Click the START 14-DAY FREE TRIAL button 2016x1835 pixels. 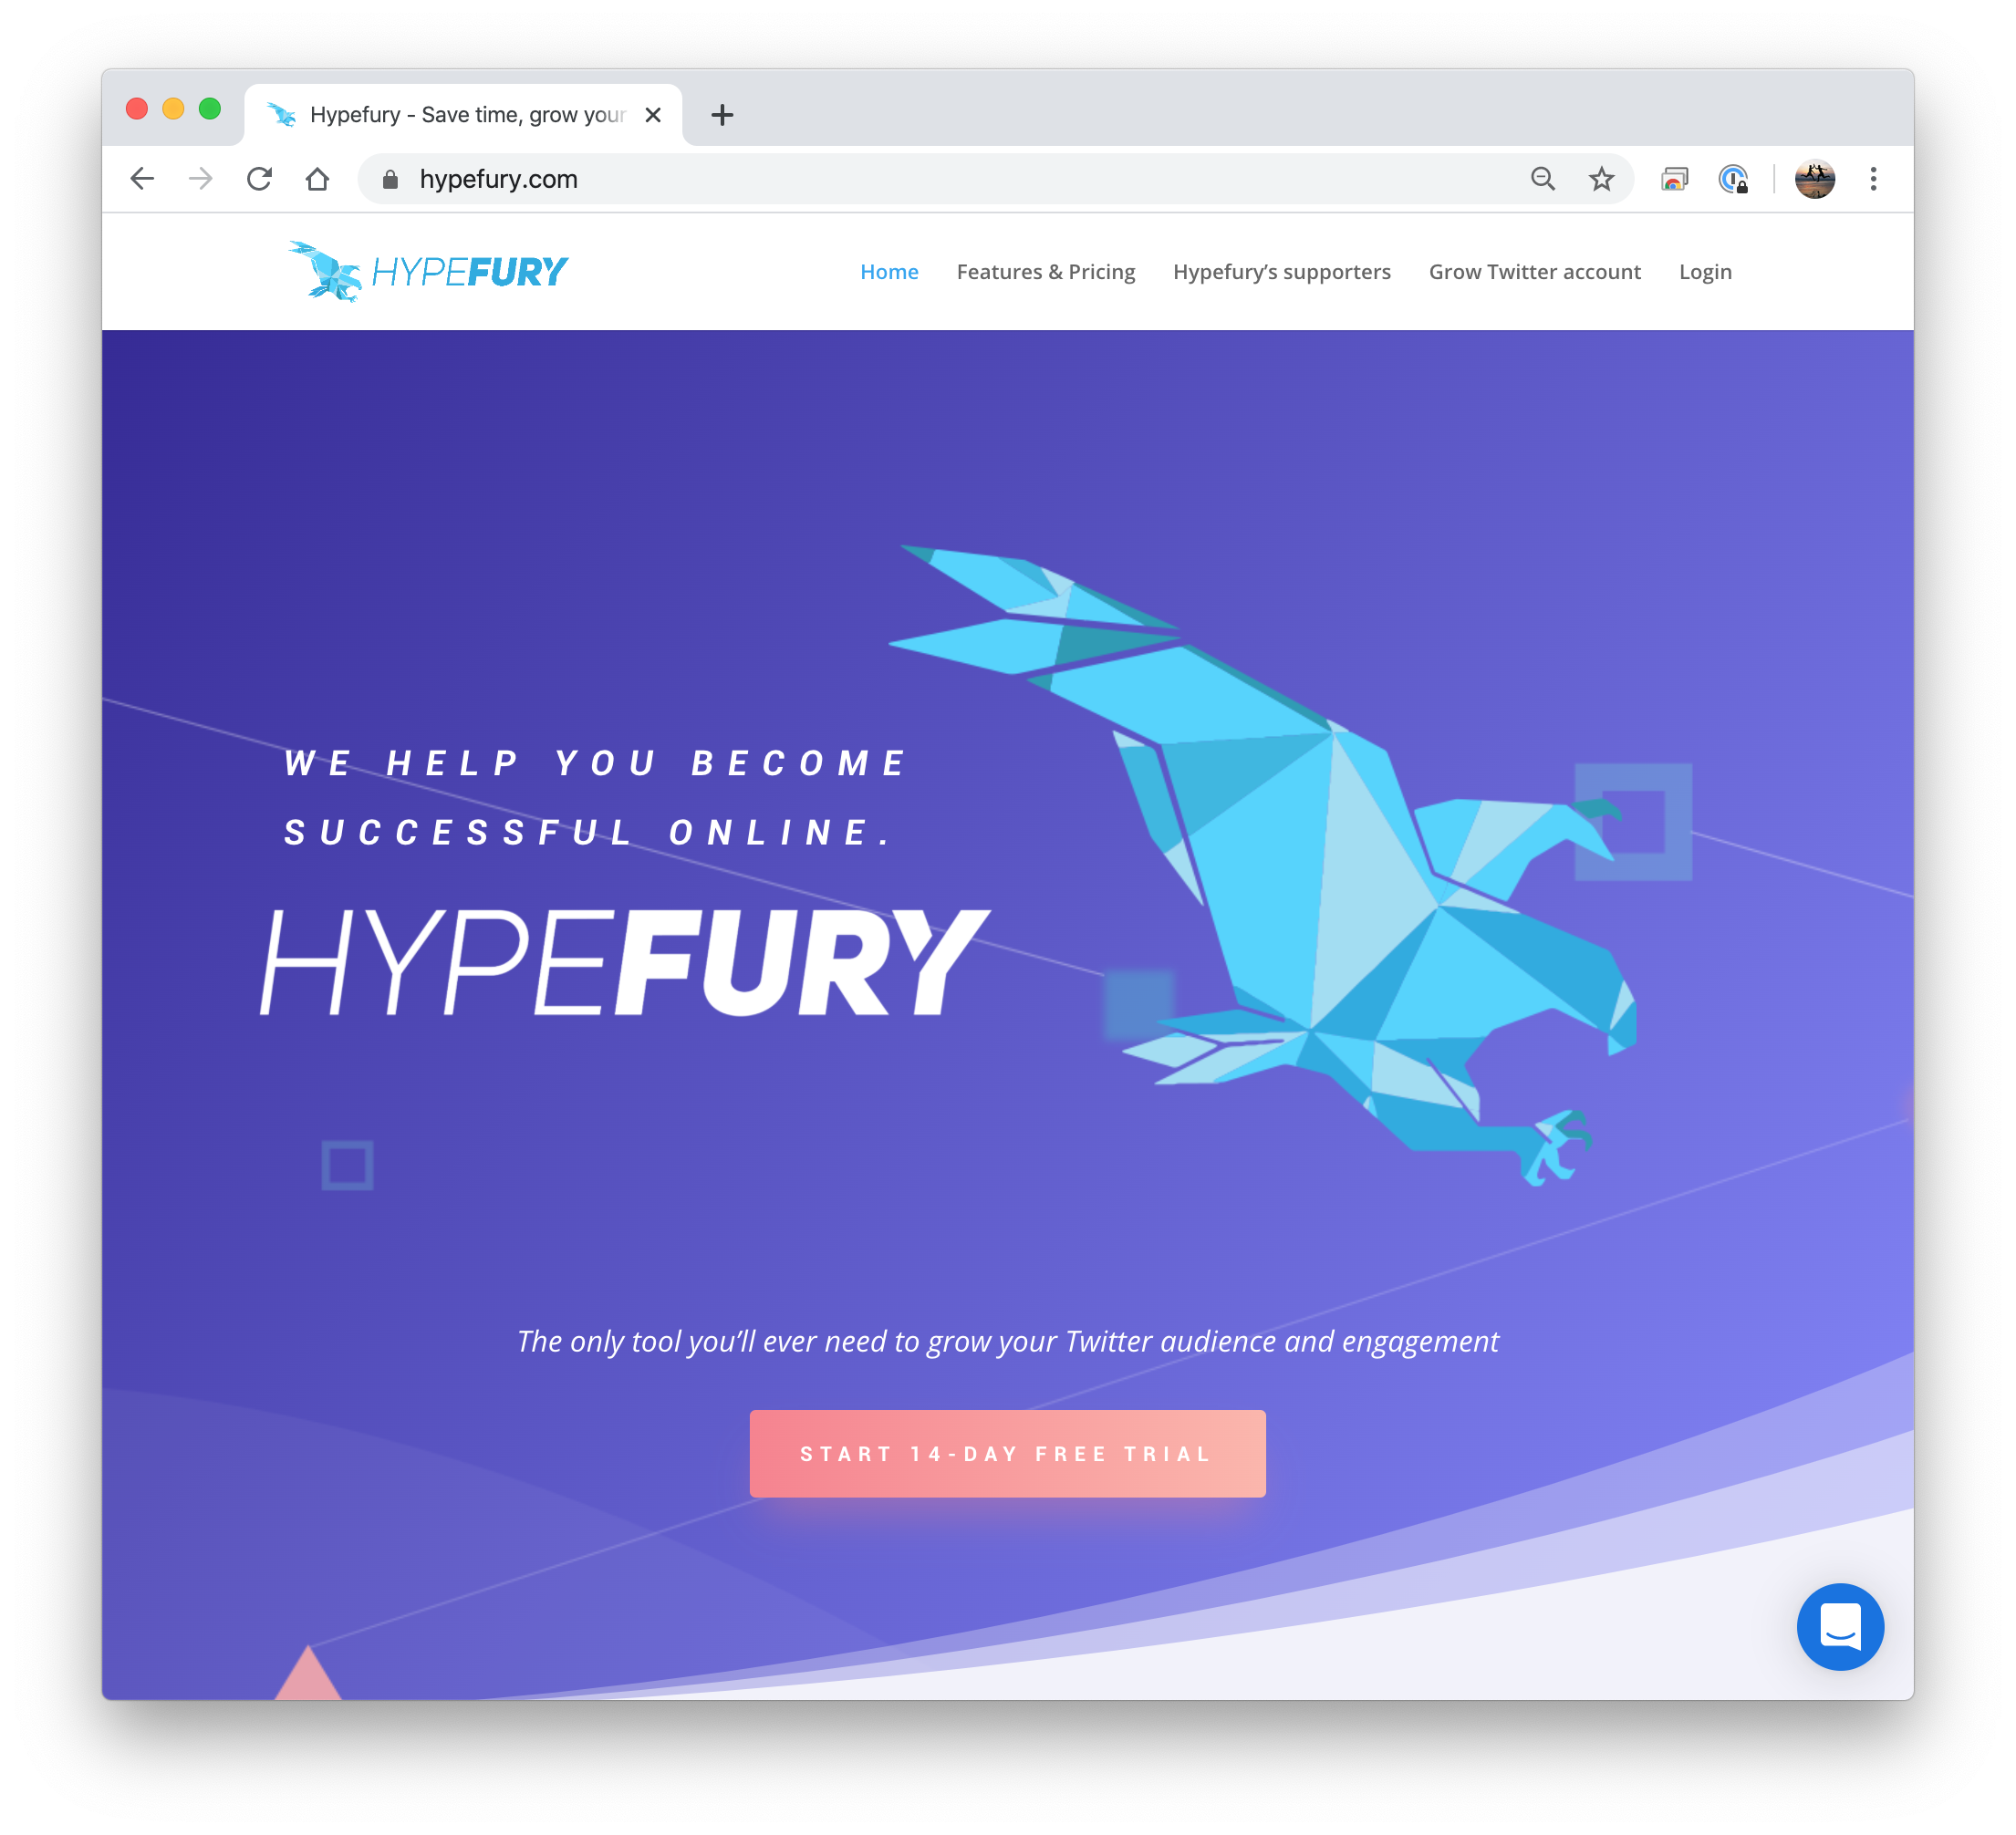[x=1006, y=1452]
